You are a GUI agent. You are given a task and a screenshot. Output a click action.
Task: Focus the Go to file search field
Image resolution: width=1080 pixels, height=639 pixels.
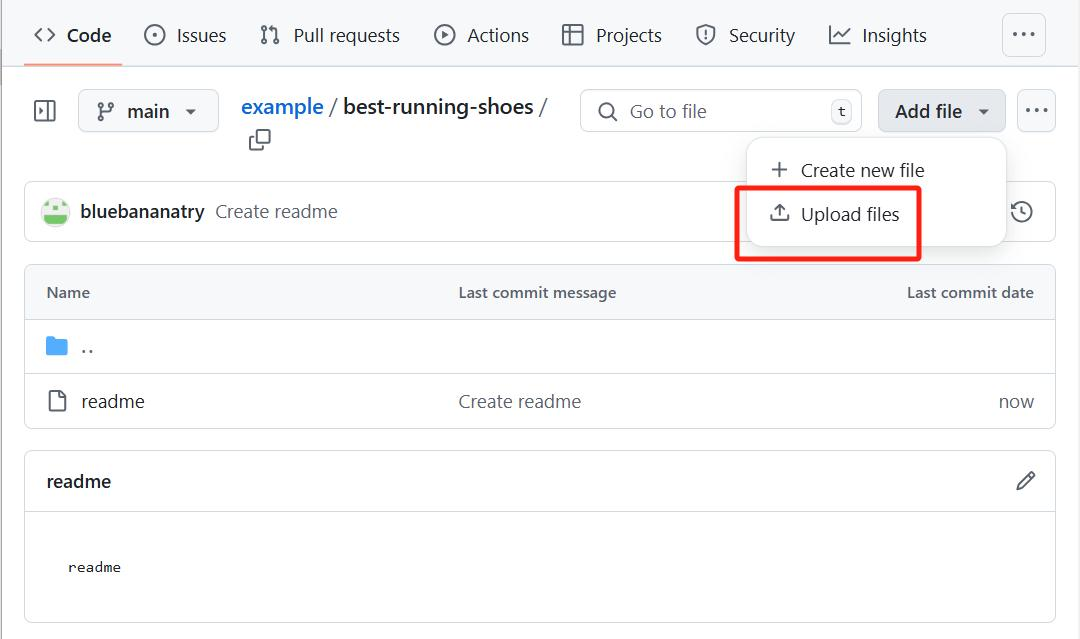tap(720, 111)
